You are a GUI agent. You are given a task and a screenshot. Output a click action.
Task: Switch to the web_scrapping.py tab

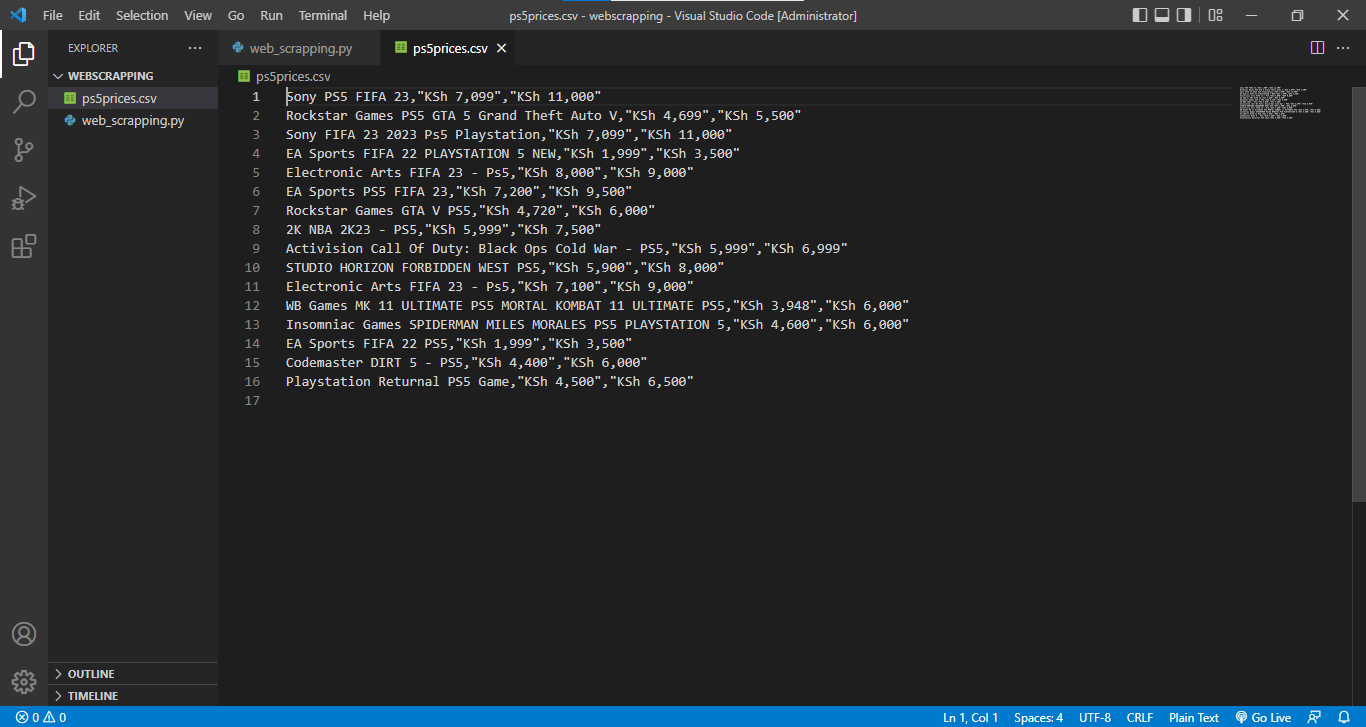click(300, 48)
